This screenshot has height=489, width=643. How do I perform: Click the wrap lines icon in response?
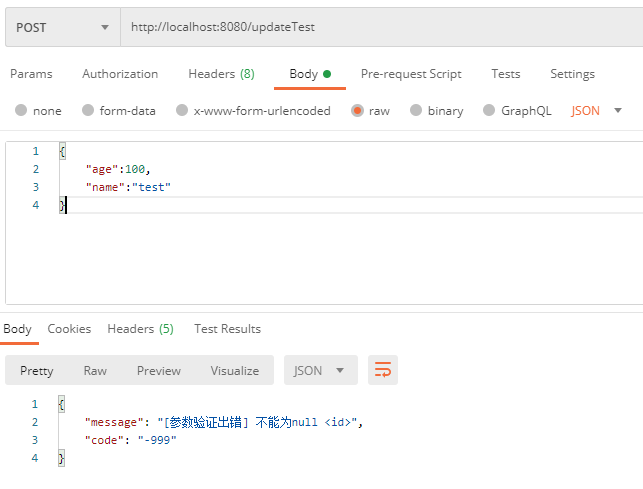tap(382, 370)
